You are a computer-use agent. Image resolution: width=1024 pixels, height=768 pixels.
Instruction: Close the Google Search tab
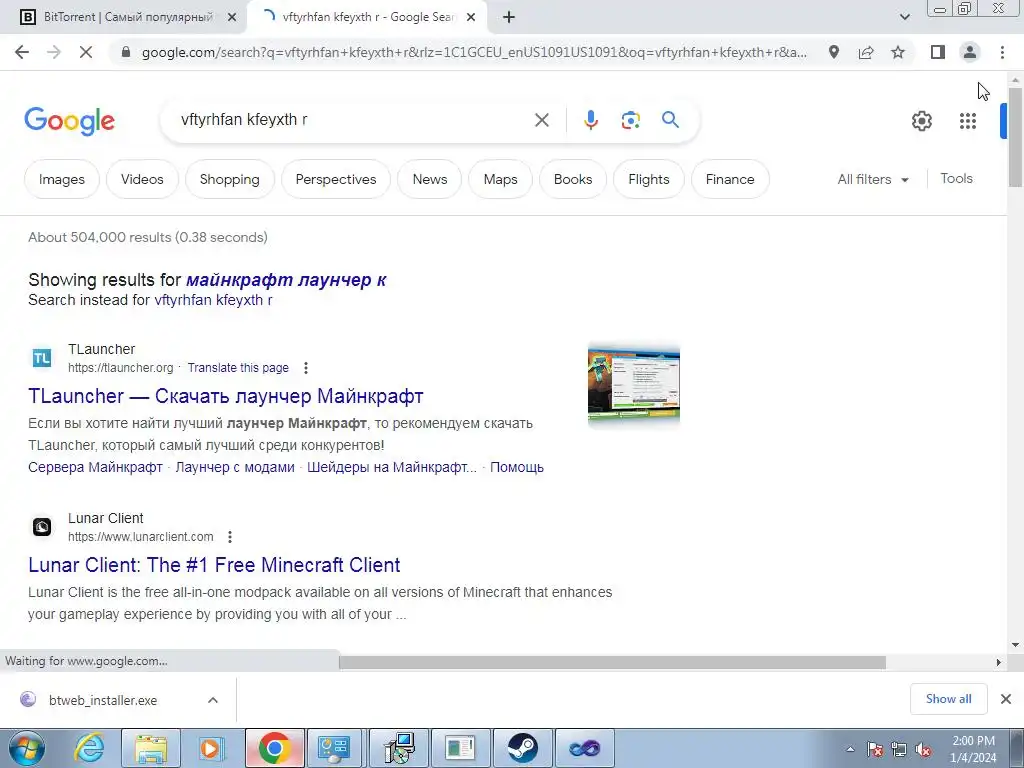tap(471, 18)
